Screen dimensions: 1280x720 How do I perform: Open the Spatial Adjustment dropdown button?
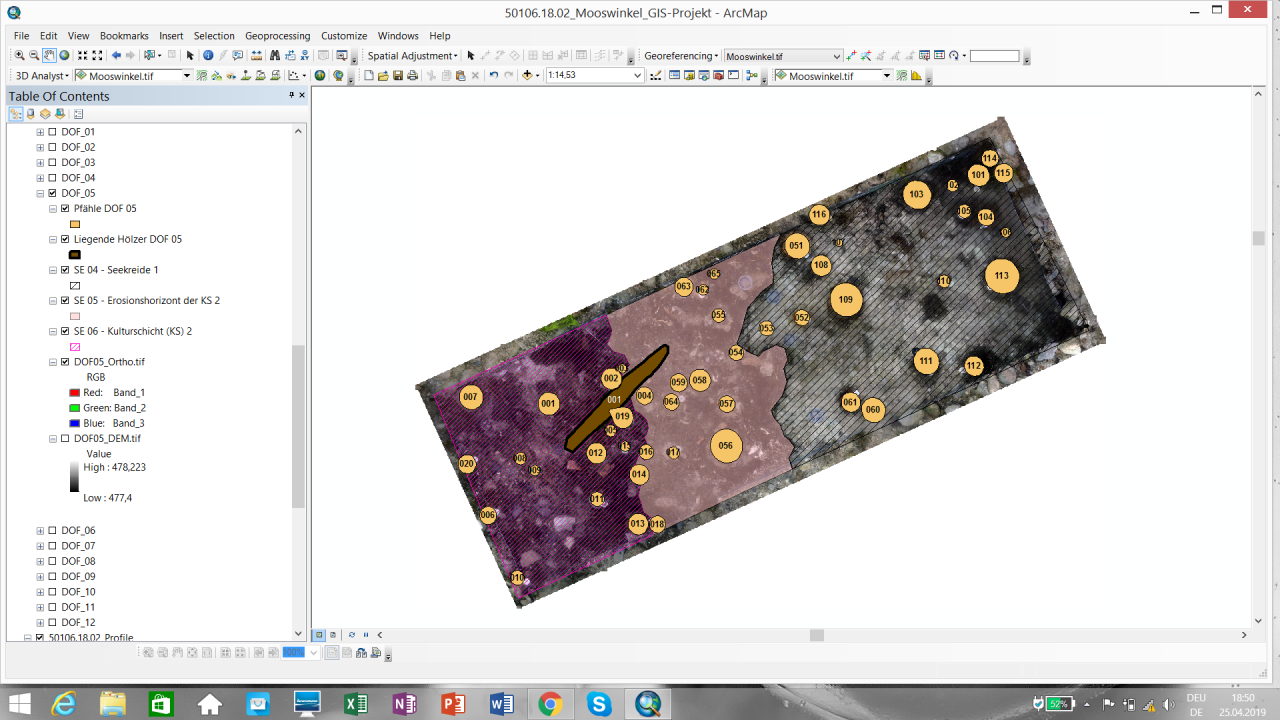click(412, 56)
